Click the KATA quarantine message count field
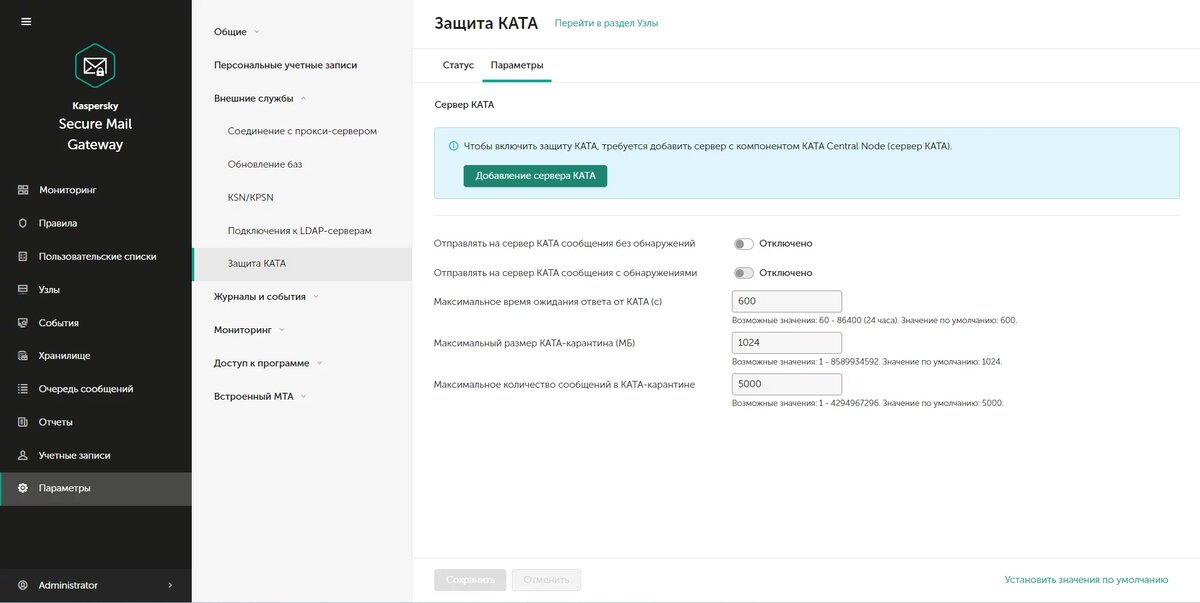1200x603 pixels. 787,384
